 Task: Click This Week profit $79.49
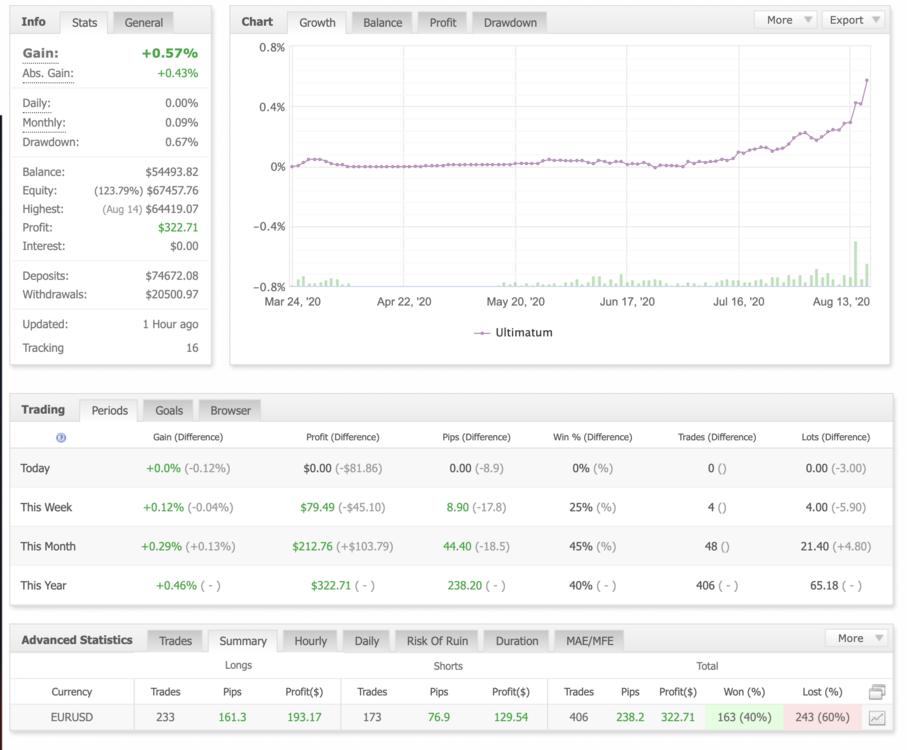tap(317, 508)
